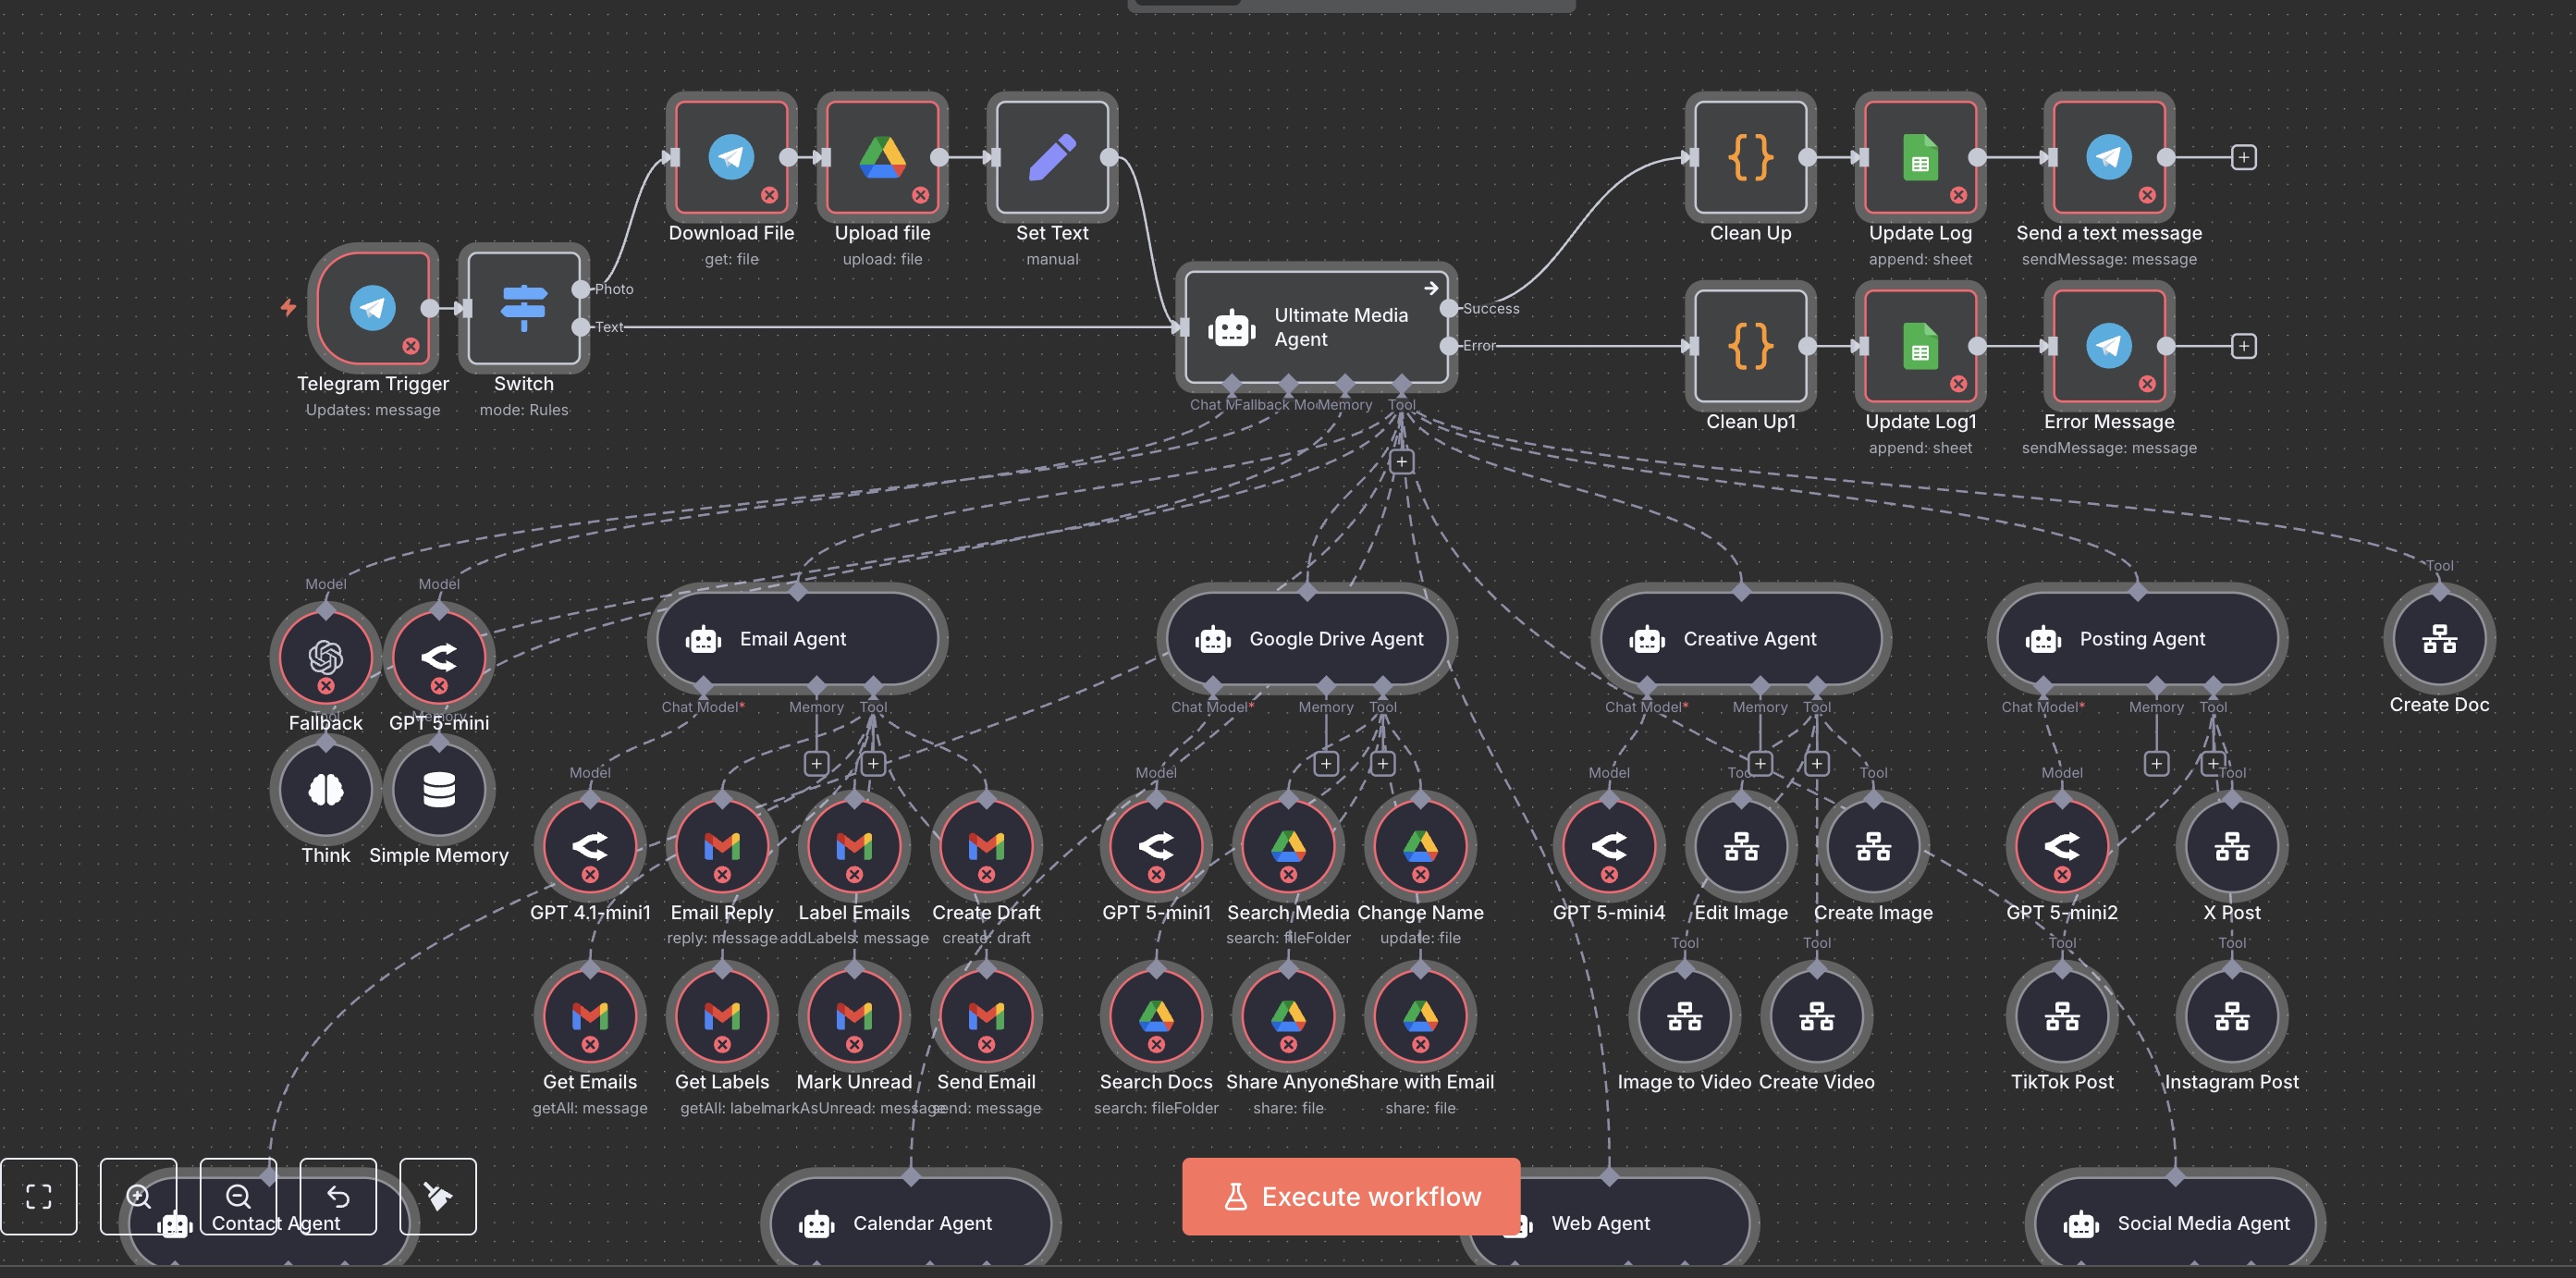Click the Clean Up code node

1750,157
